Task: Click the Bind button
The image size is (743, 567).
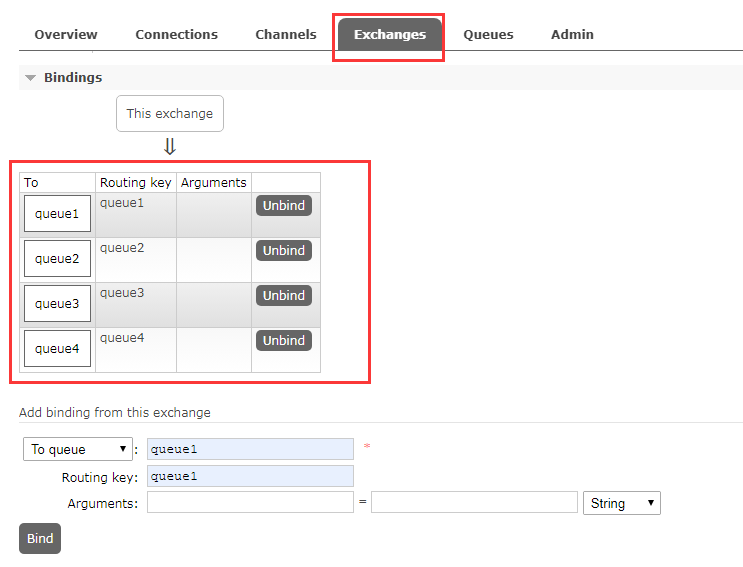Action: [40, 539]
